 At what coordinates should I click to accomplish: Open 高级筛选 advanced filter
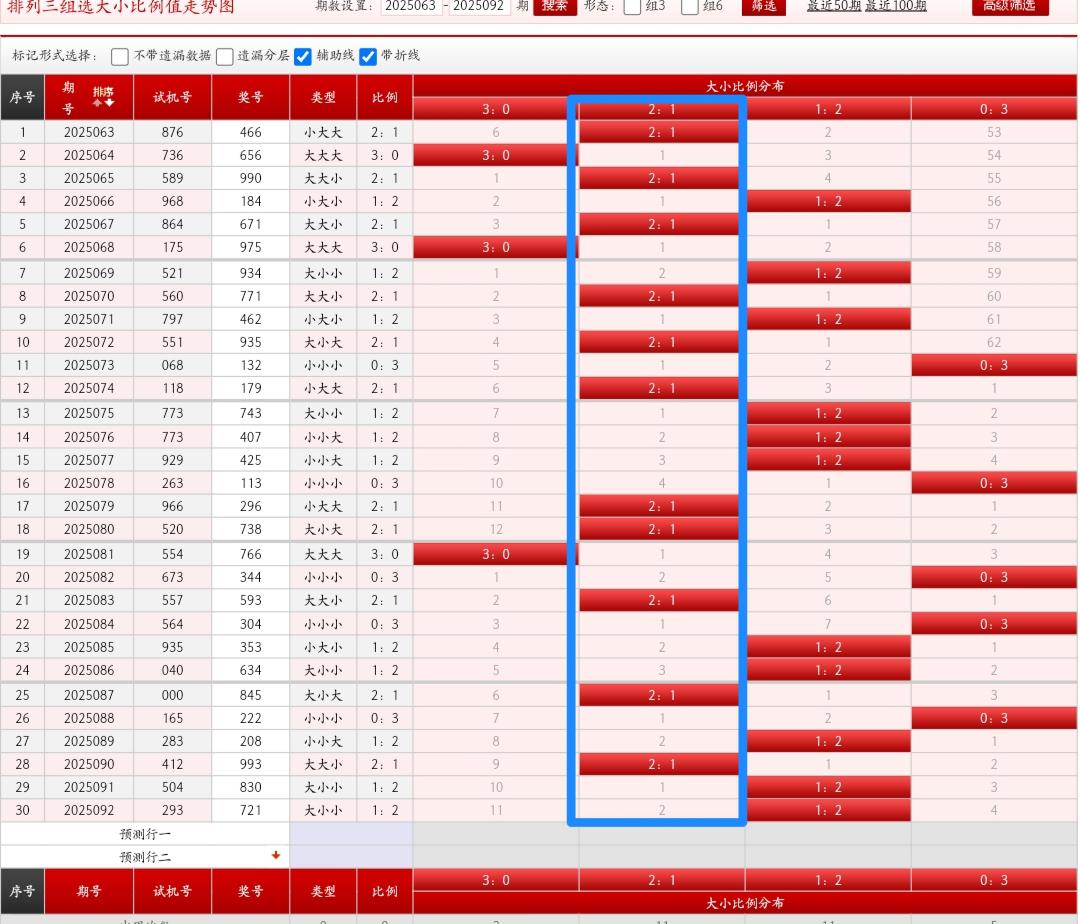point(1010,6)
